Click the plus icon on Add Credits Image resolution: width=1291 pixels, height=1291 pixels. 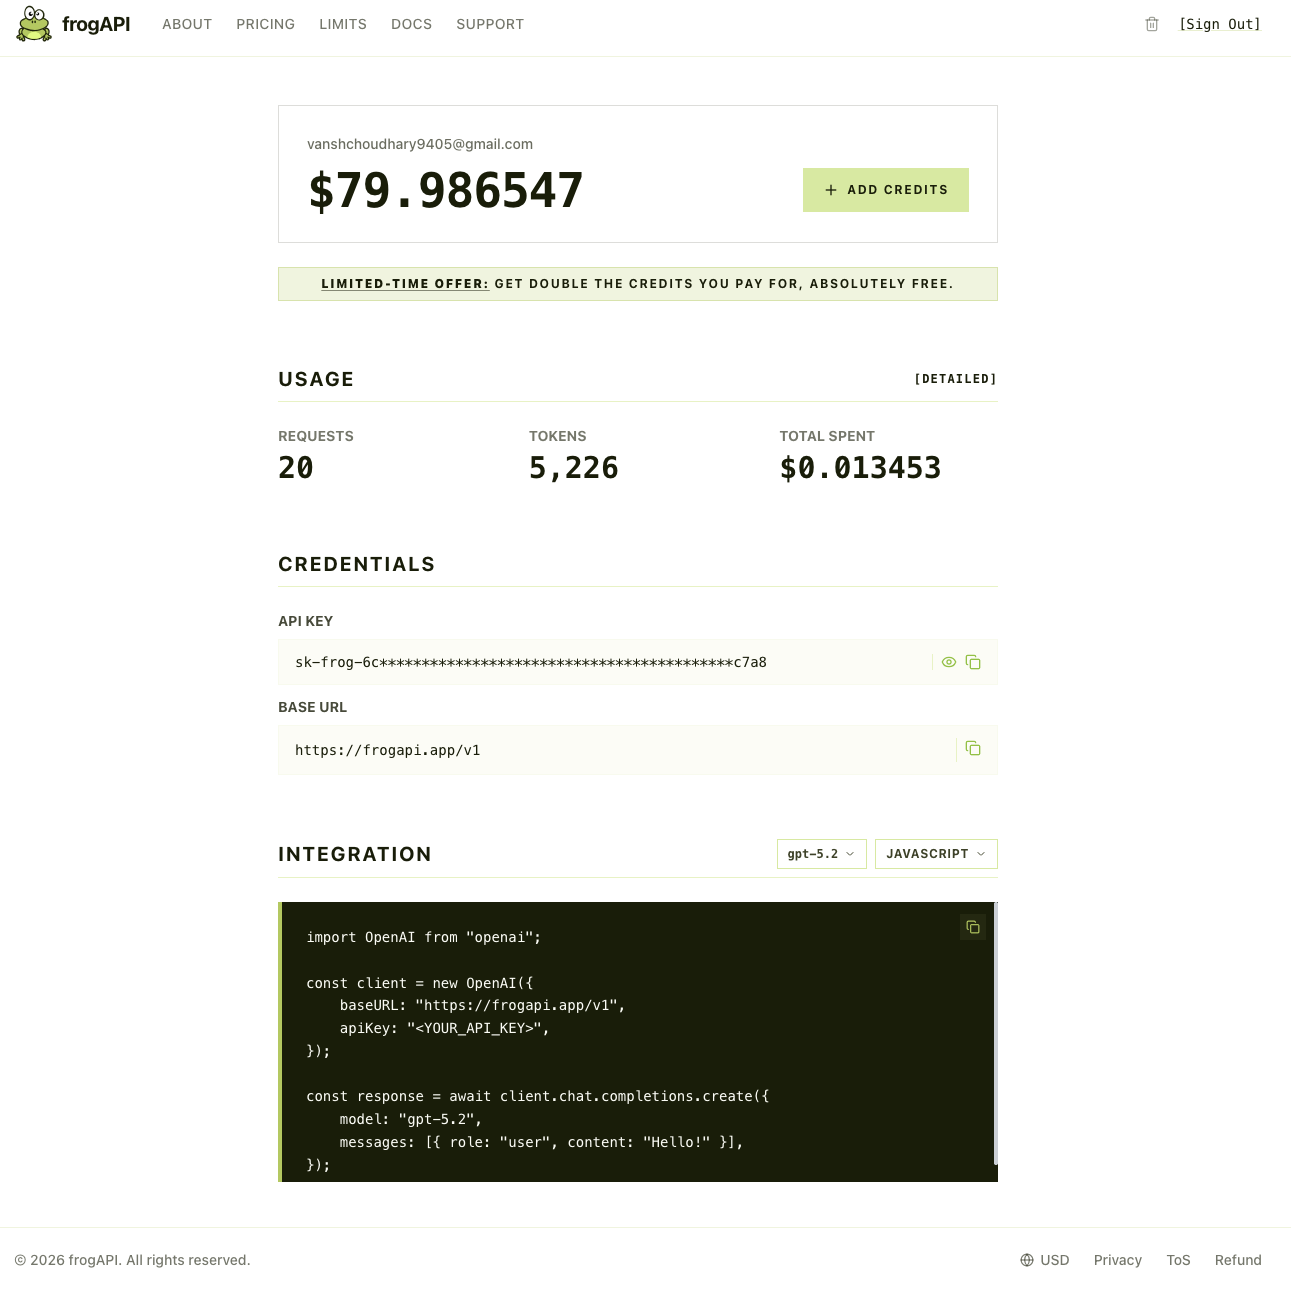[831, 190]
